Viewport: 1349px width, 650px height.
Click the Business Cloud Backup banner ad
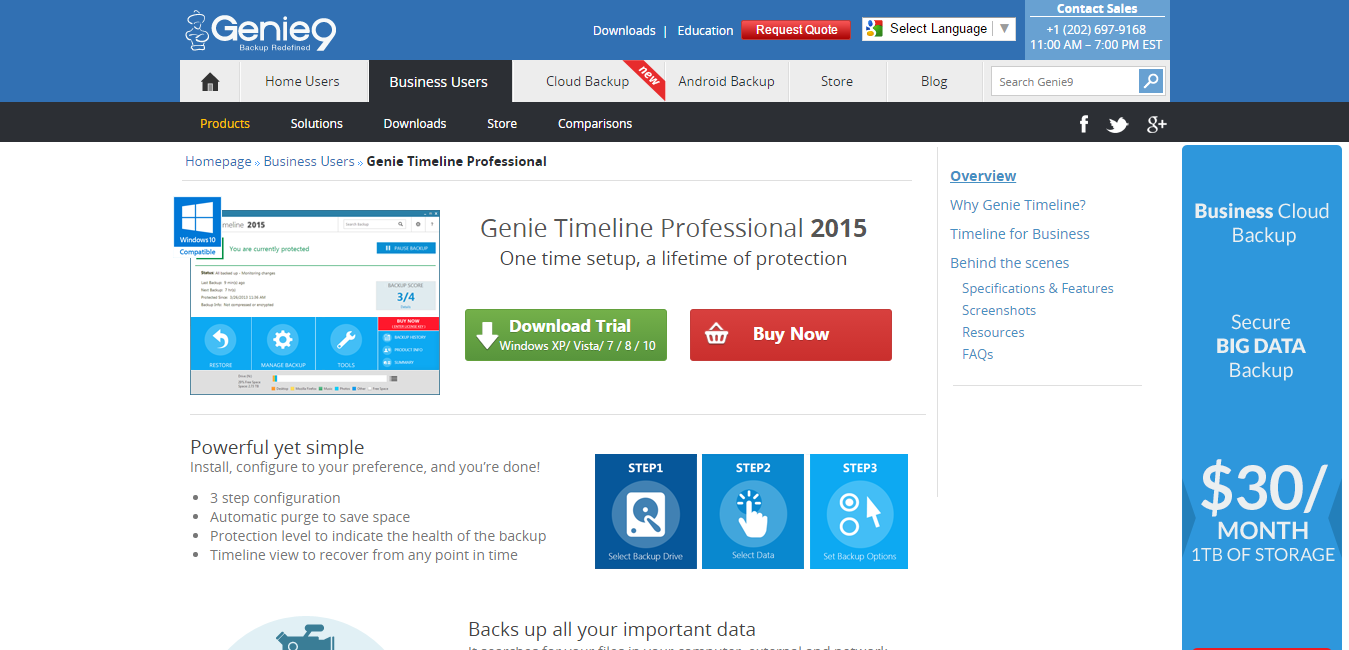(1262, 397)
